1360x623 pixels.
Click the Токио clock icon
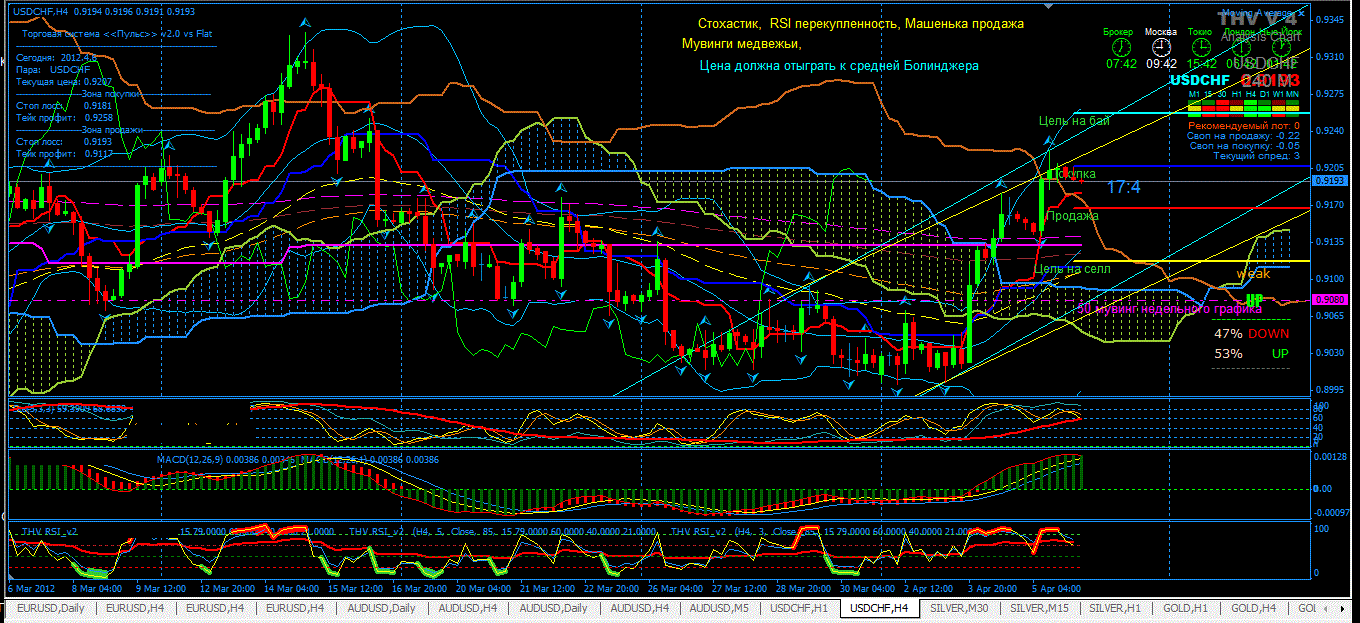coord(1200,46)
